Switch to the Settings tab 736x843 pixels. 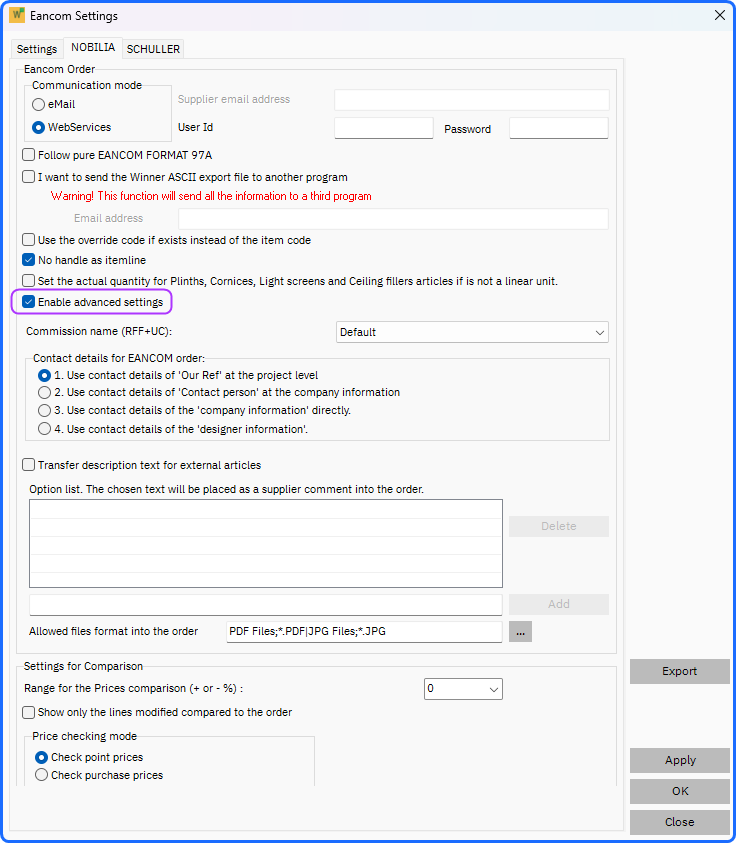tap(37, 49)
